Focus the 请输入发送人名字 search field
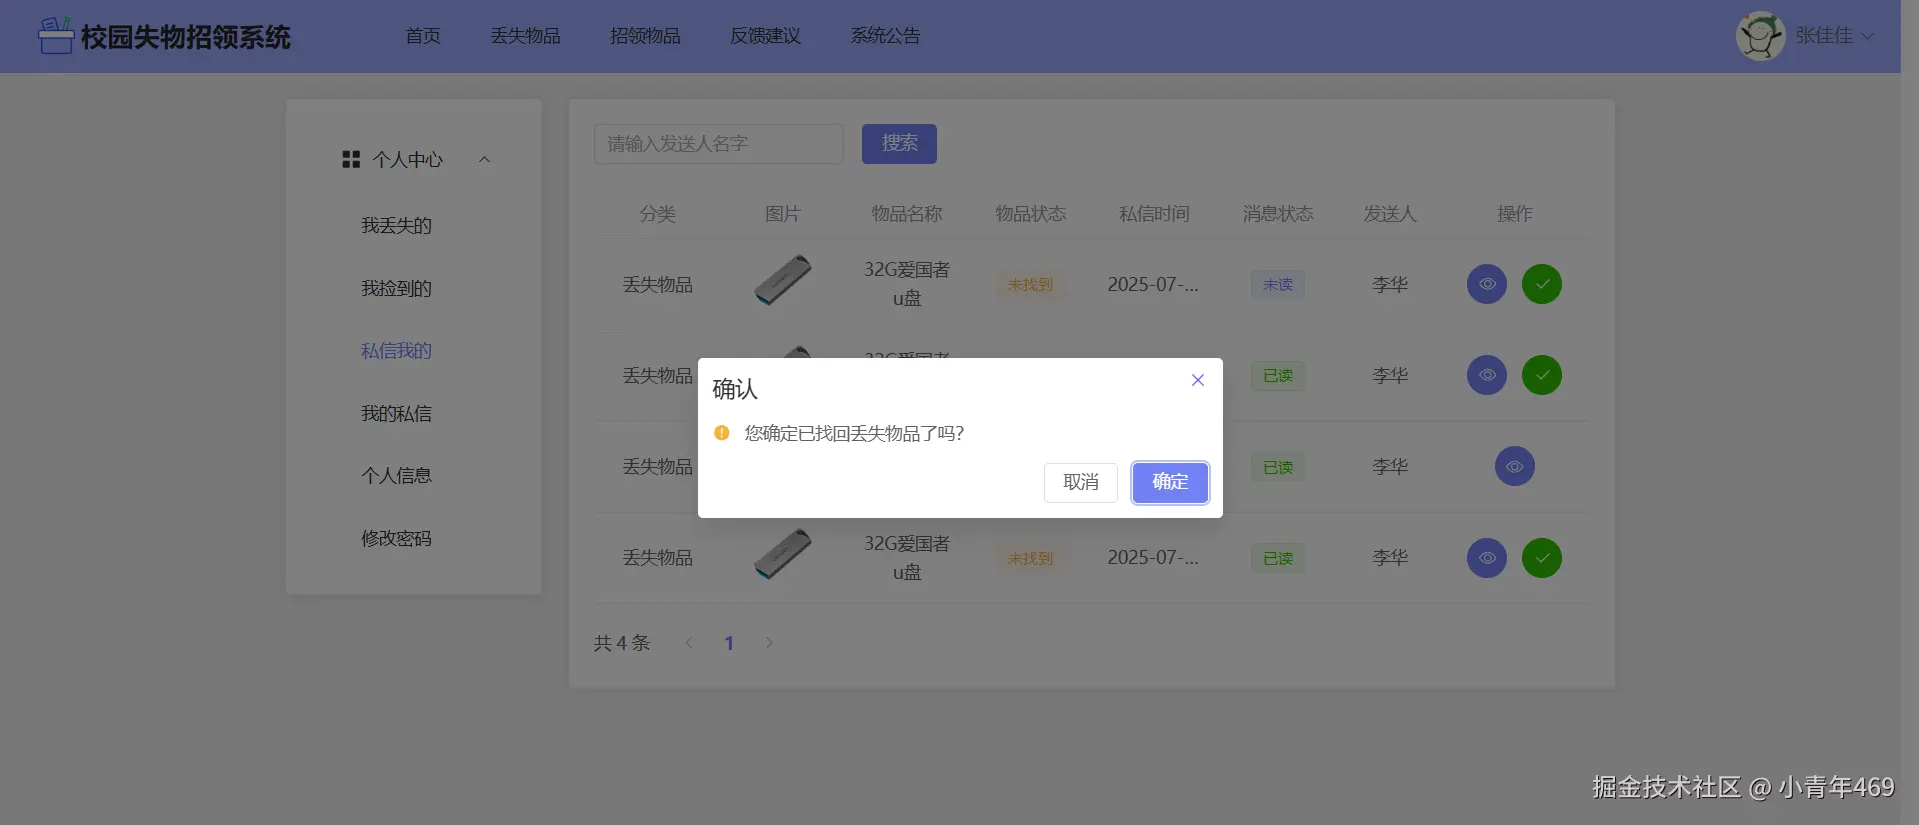 (719, 144)
